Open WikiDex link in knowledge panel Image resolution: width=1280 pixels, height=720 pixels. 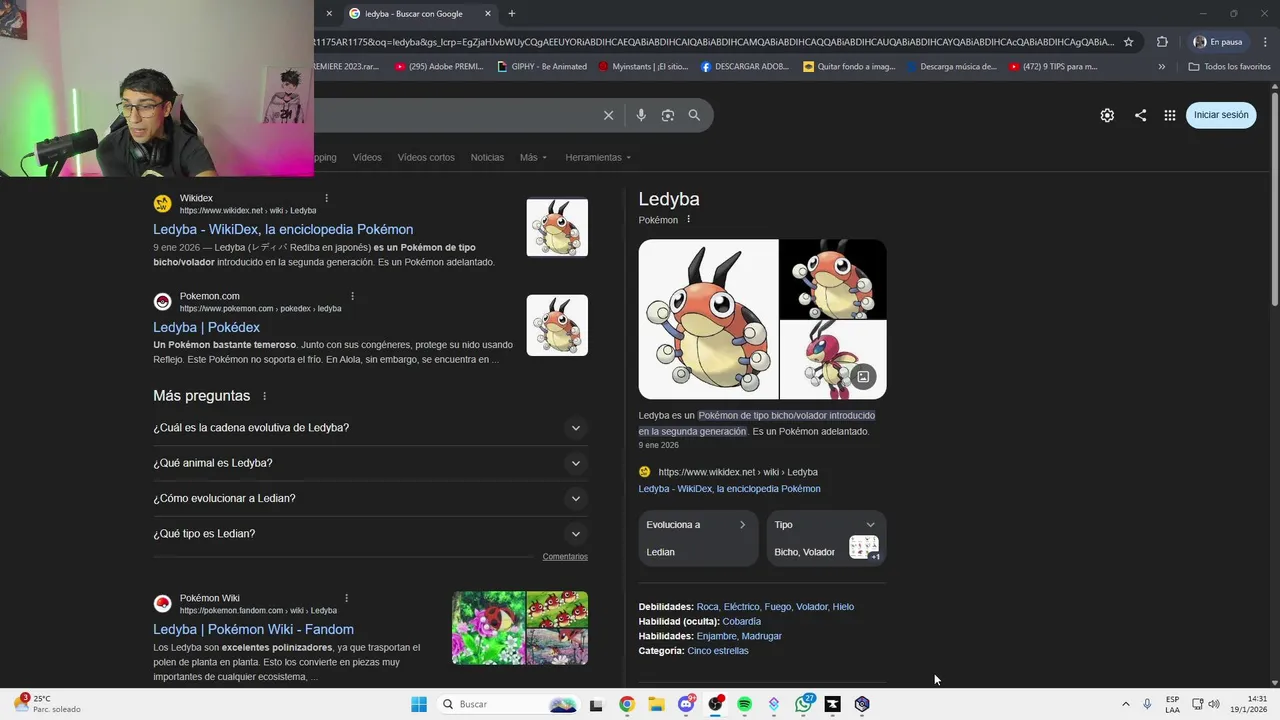729,489
